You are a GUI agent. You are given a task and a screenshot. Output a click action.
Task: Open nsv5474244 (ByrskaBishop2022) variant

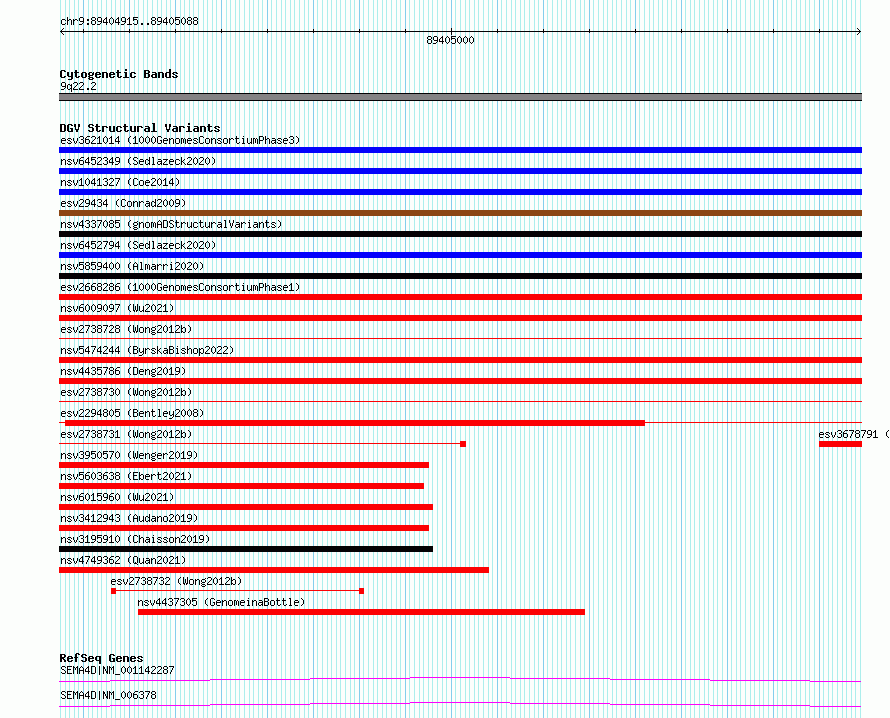tap(147, 350)
